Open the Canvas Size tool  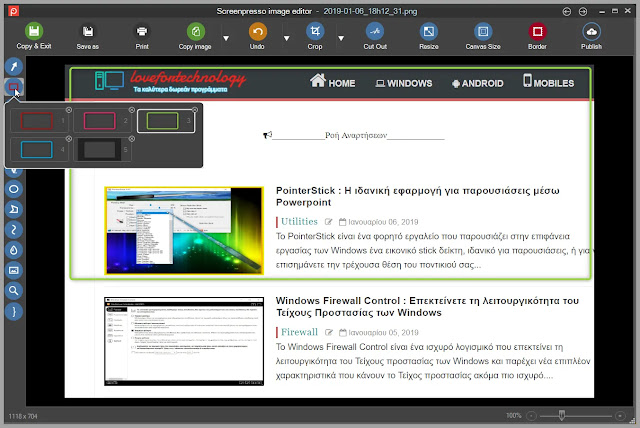[483, 36]
